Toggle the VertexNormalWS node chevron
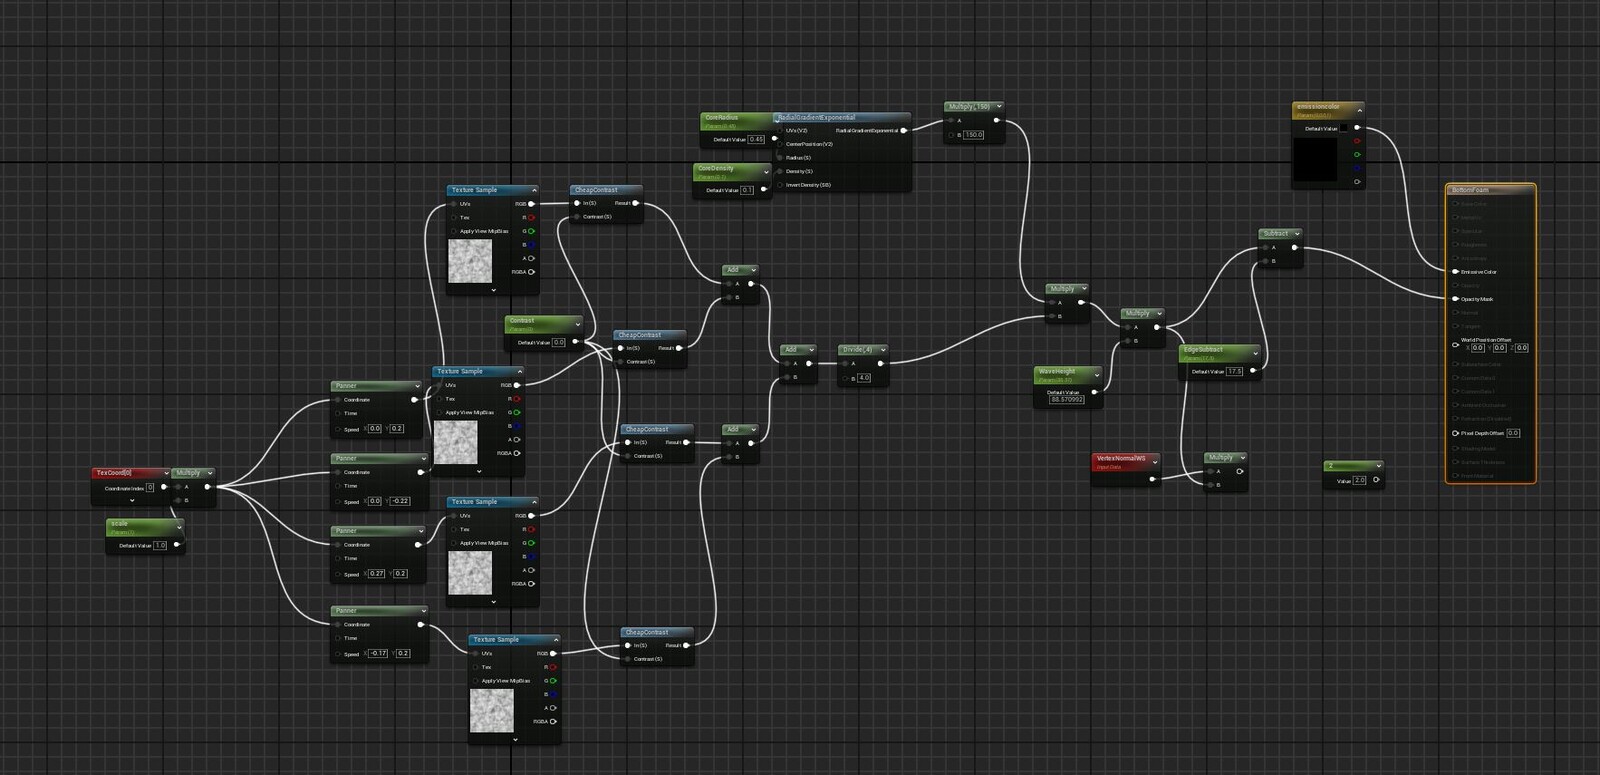This screenshot has height=775, width=1600. [1155, 460]
